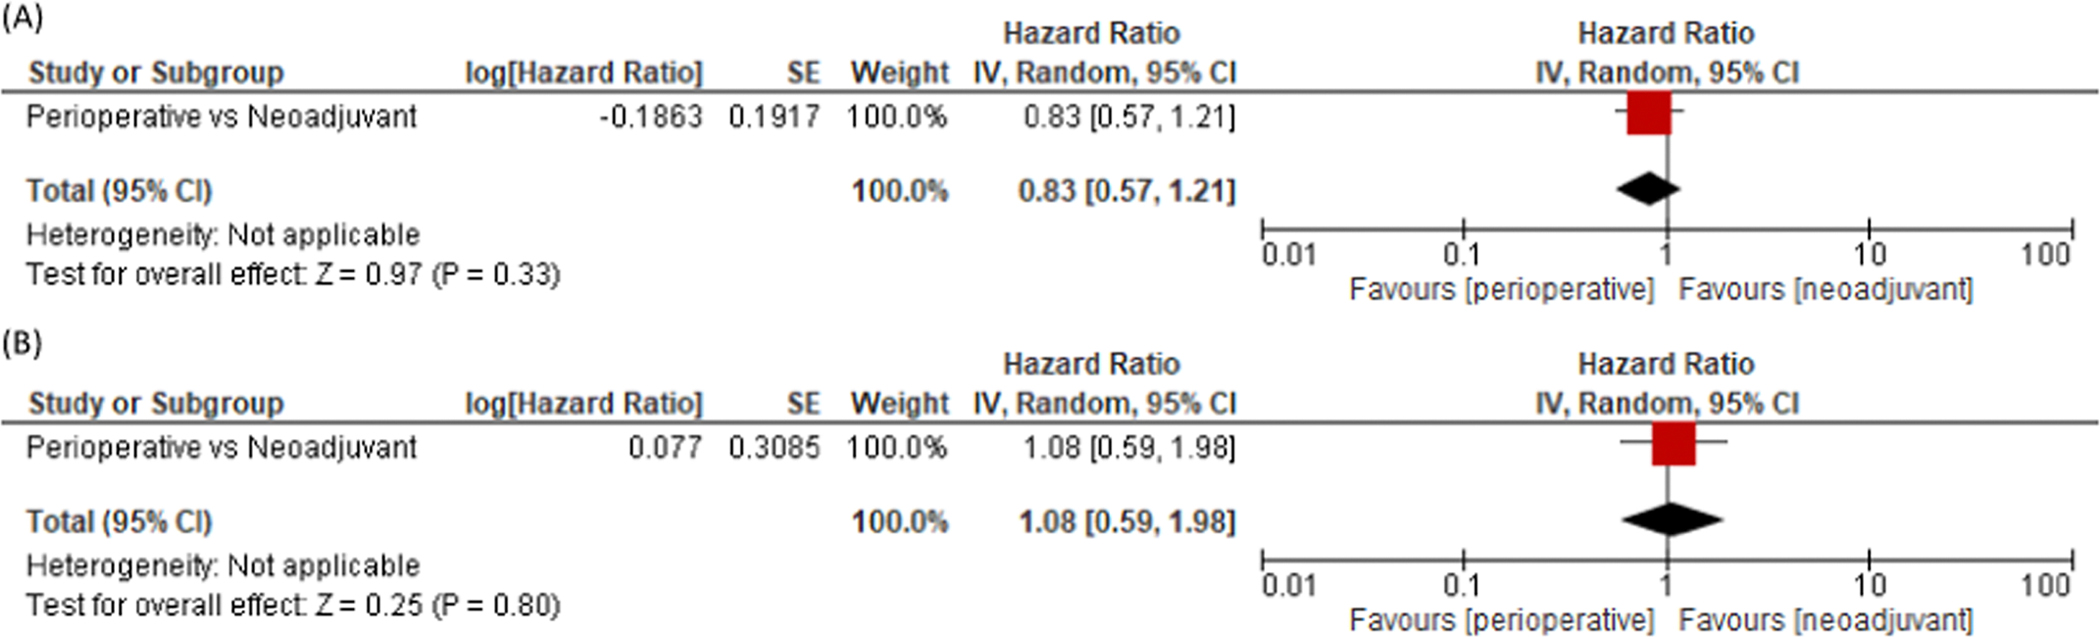Select log hazard ratio value 0.077
The height and width of the screenshot is (637, 2100).
(665, 447)
